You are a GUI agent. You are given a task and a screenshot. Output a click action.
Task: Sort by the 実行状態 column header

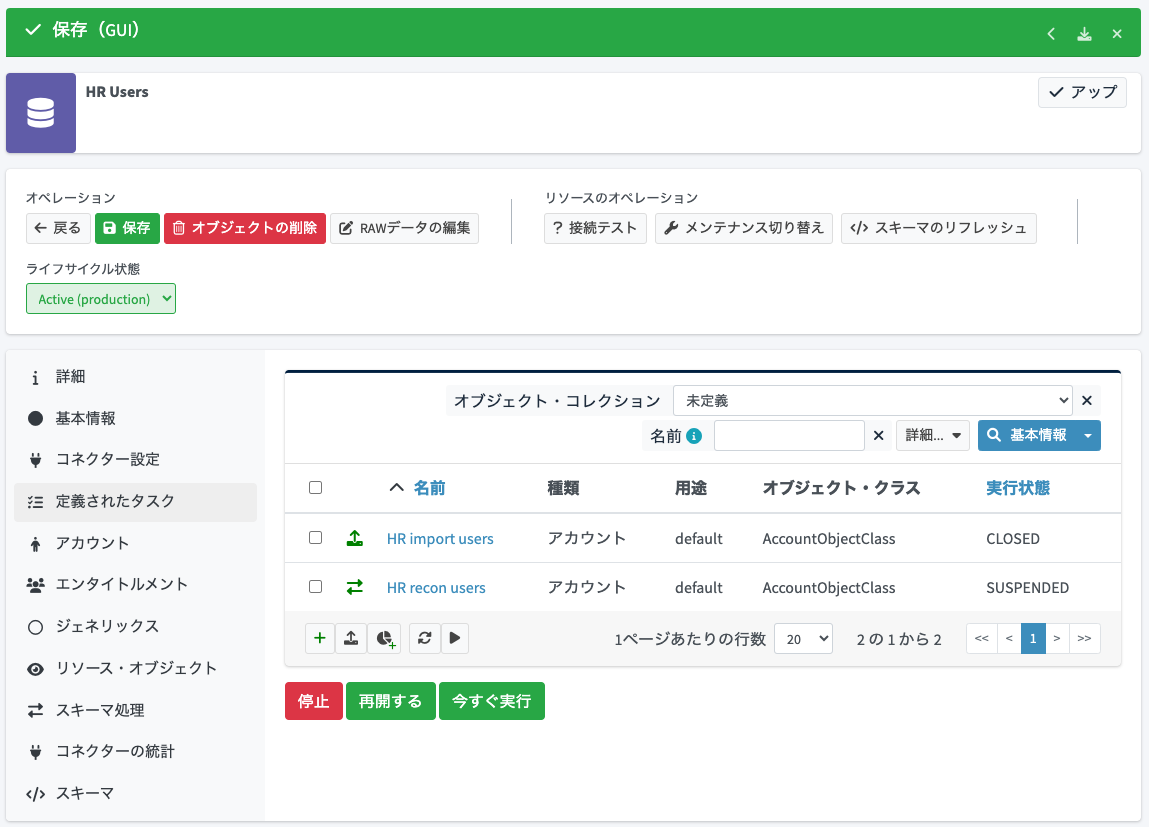tap(1018, 488)
